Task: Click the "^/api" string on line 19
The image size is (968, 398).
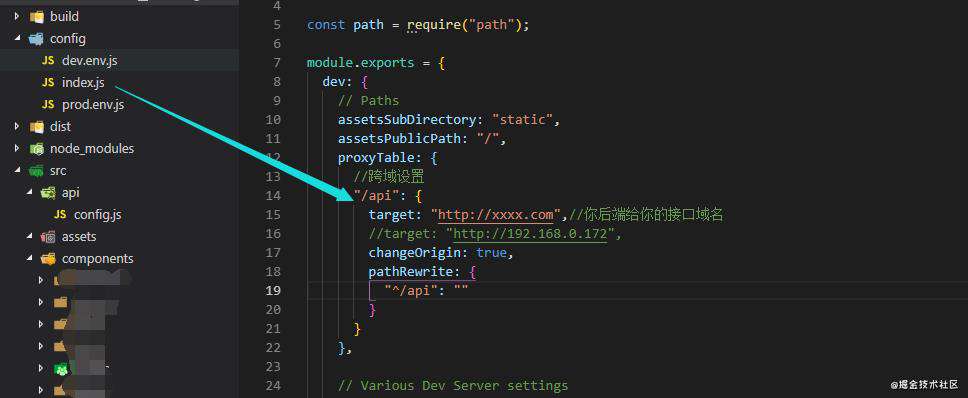Action: click(411, 291)
